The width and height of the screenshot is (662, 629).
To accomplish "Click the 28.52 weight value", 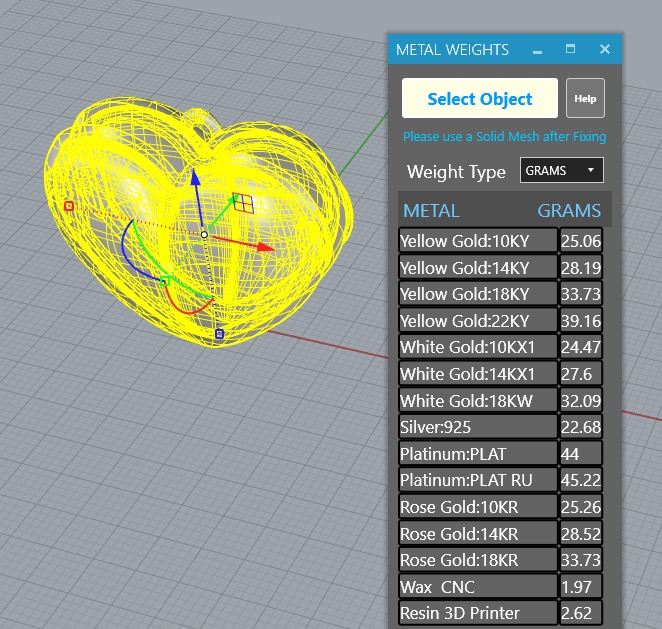I will point(581,534).
